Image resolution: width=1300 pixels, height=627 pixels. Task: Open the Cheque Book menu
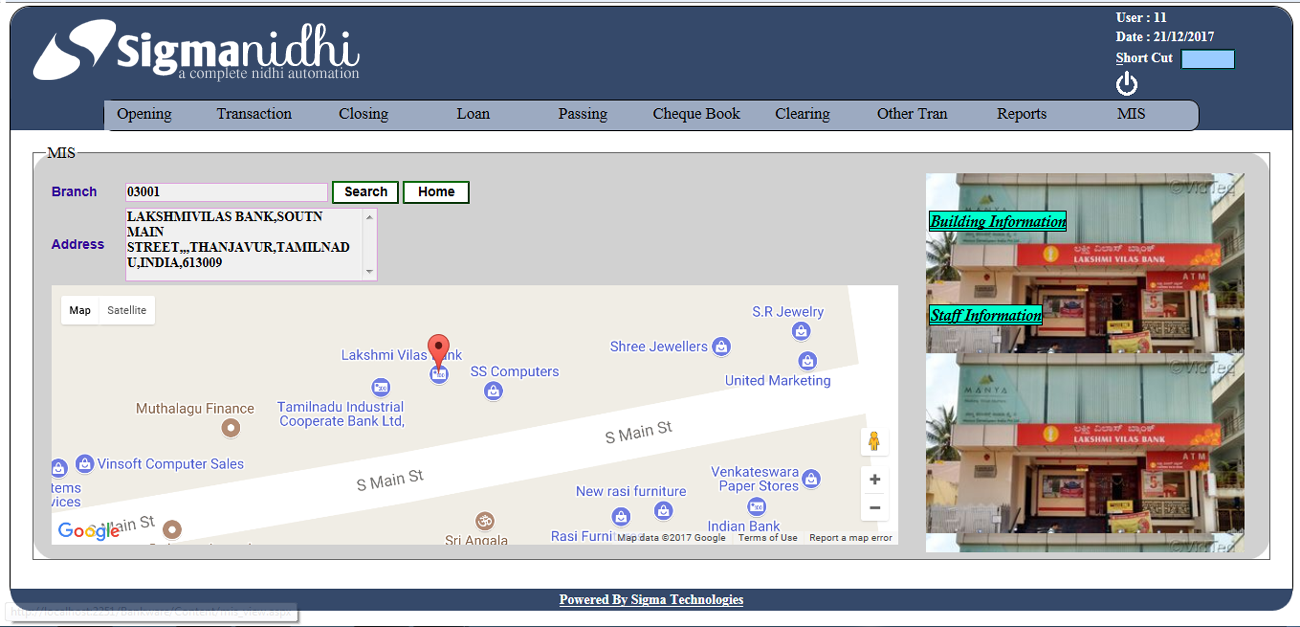(697, 114)
